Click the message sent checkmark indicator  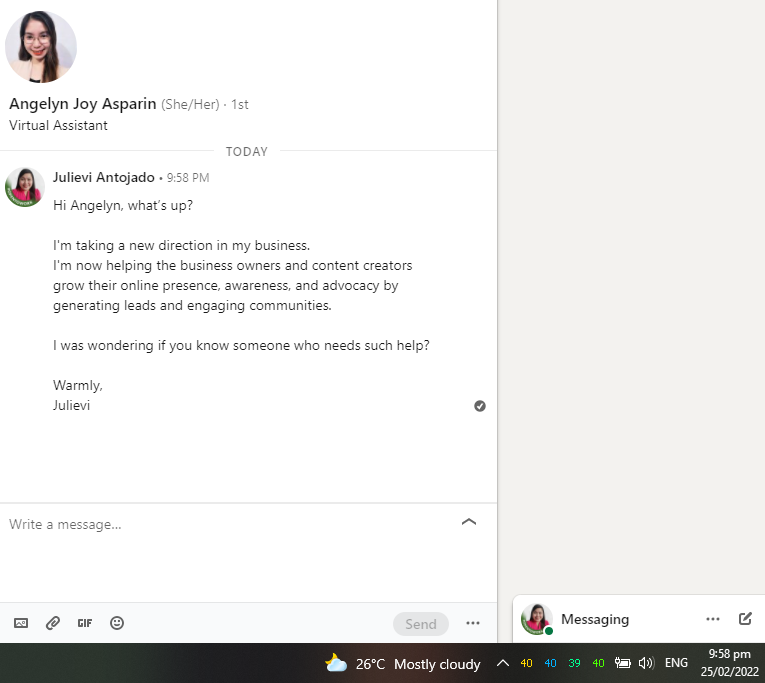point(480,406)
